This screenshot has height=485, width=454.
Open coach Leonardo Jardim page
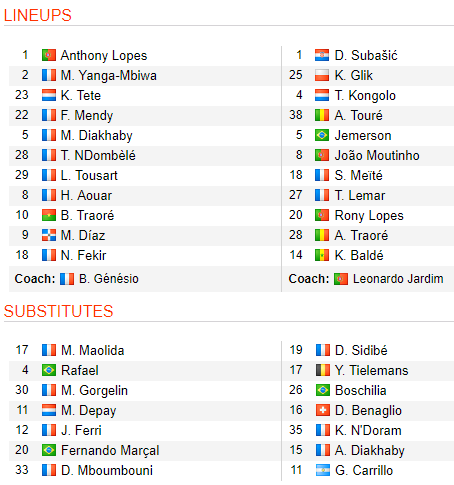click(x=398, y=279)
